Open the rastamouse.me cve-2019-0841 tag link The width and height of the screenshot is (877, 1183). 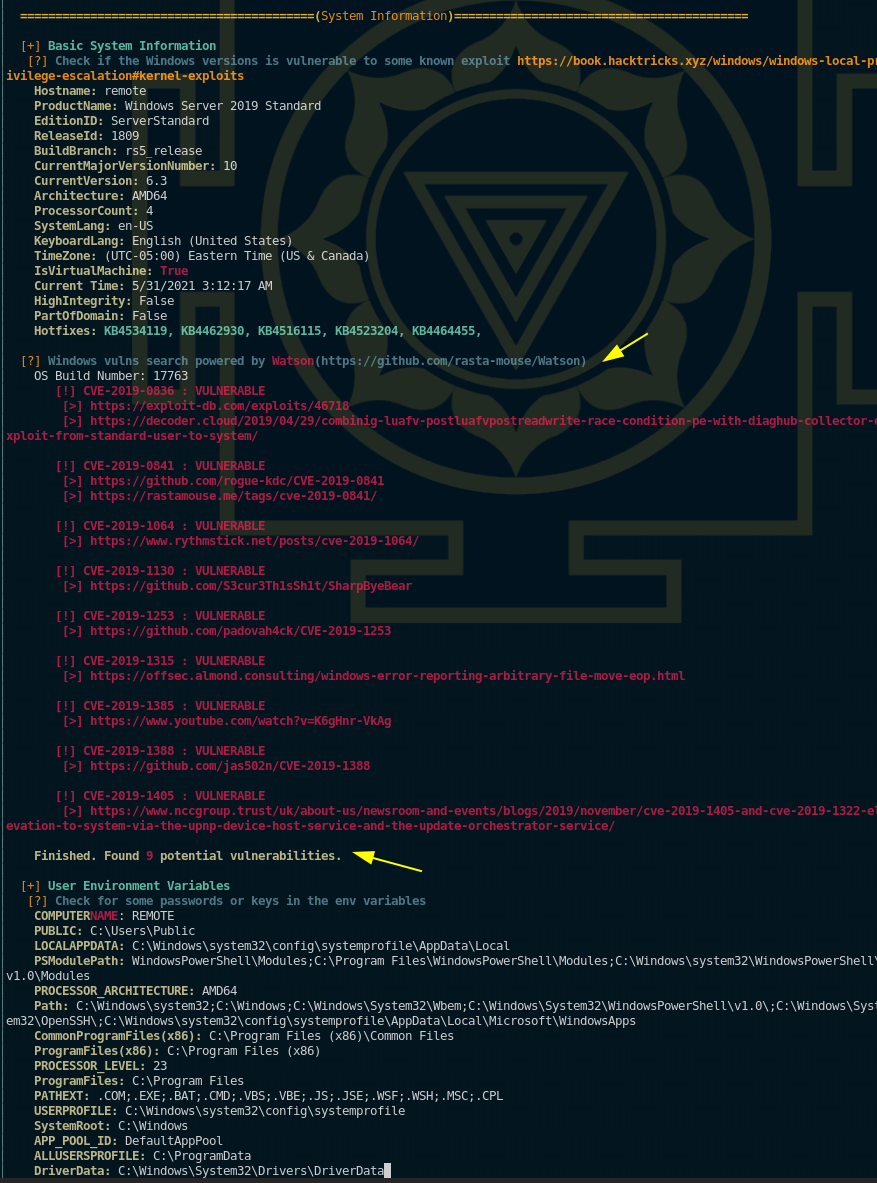click(x=233, y=496)
